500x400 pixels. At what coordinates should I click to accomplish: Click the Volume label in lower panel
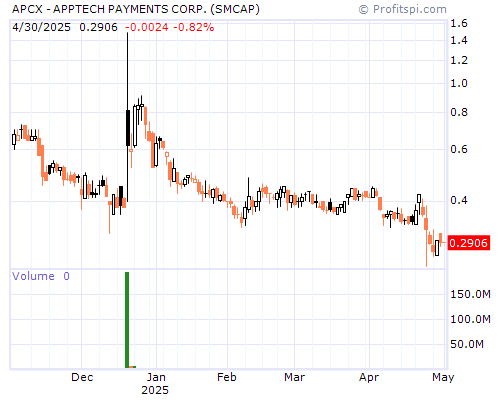tap(33, 276)
